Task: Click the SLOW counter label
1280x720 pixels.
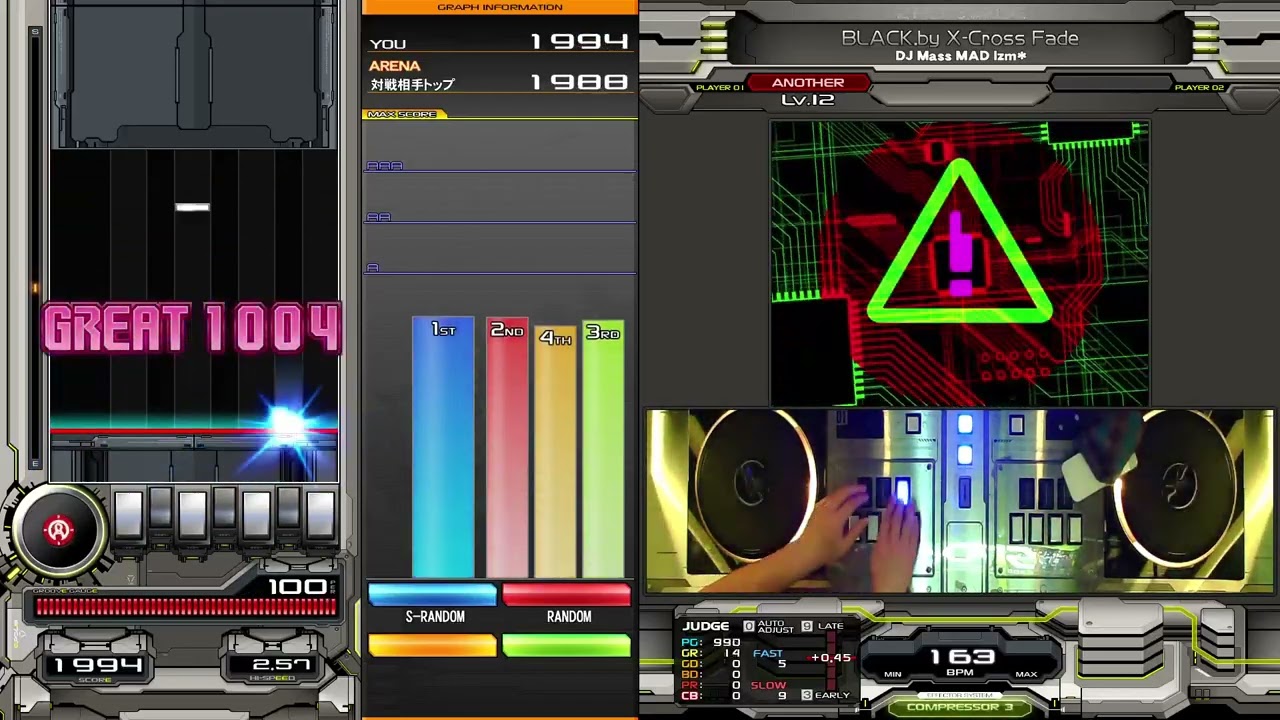Action: coord(768,685)
